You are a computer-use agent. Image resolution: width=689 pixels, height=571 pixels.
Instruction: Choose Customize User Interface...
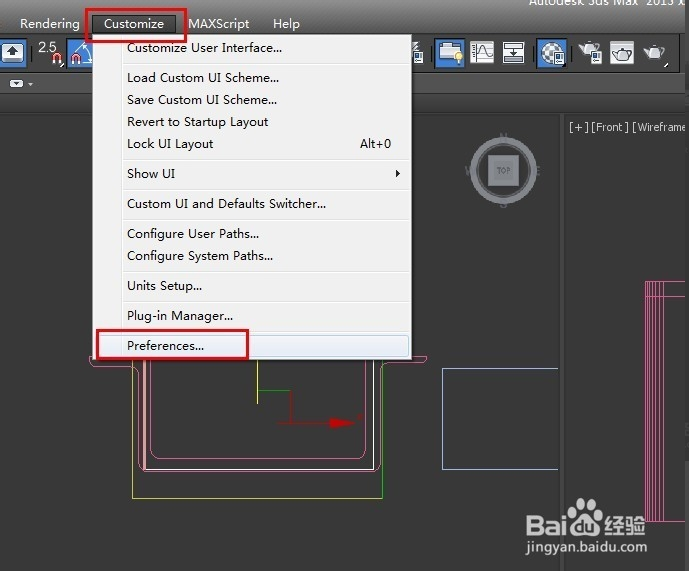[x=252, y=48]
